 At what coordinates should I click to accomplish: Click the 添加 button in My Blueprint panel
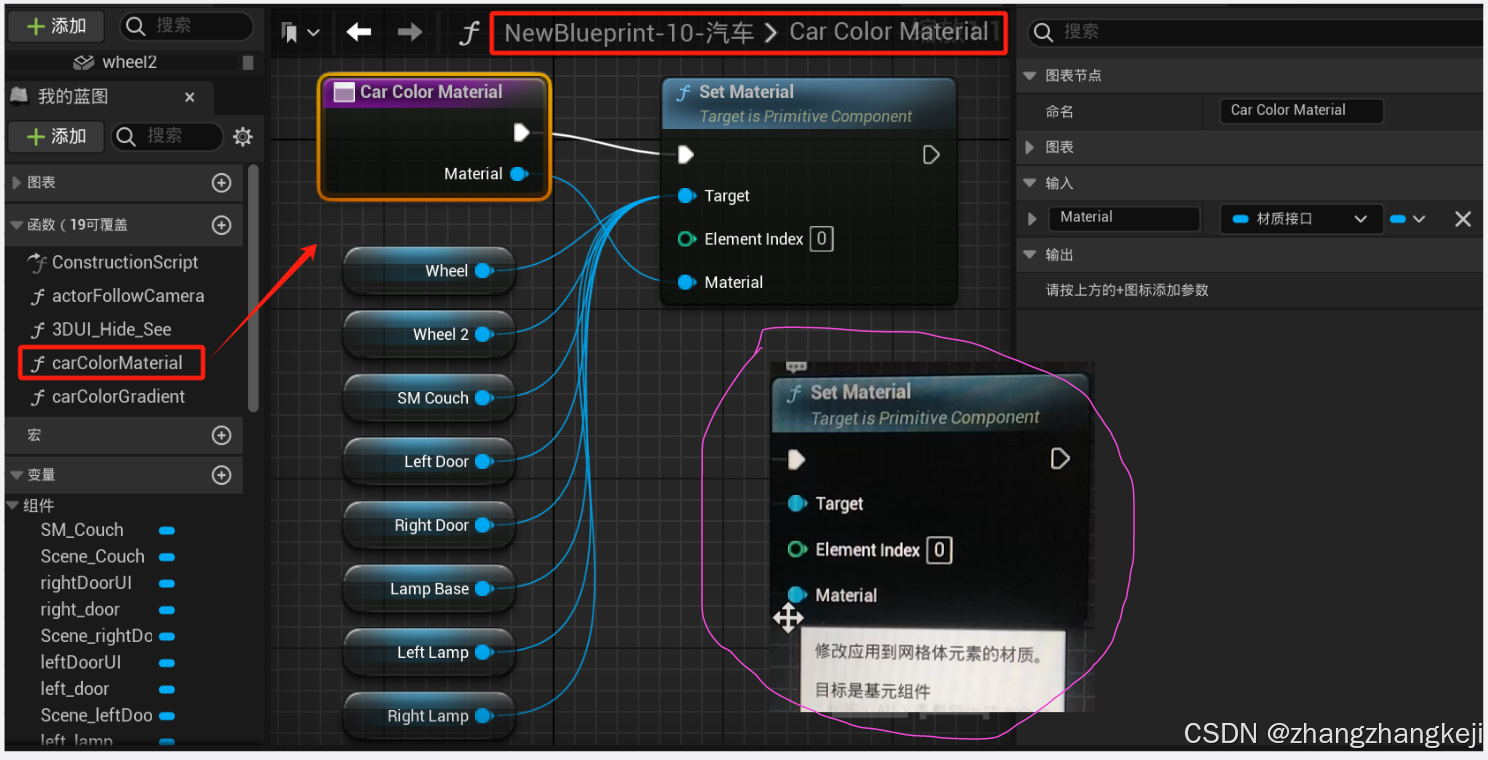pyautogui.click(x=56, y=136)
